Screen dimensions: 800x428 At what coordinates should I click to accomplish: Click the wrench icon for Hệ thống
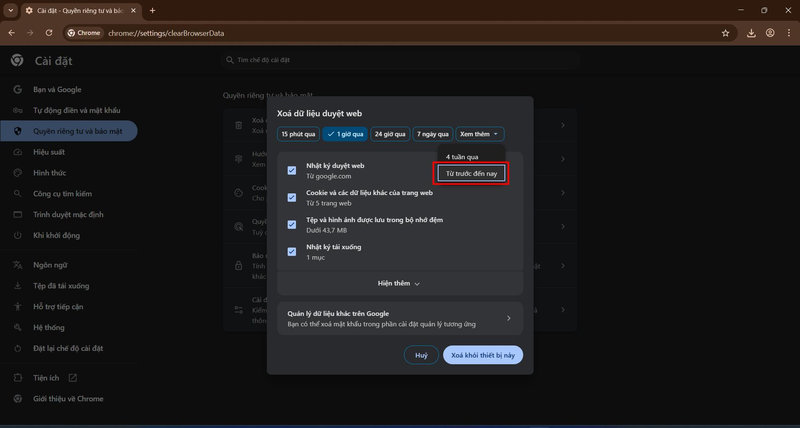pyautogui.click(x=17, y=328)
